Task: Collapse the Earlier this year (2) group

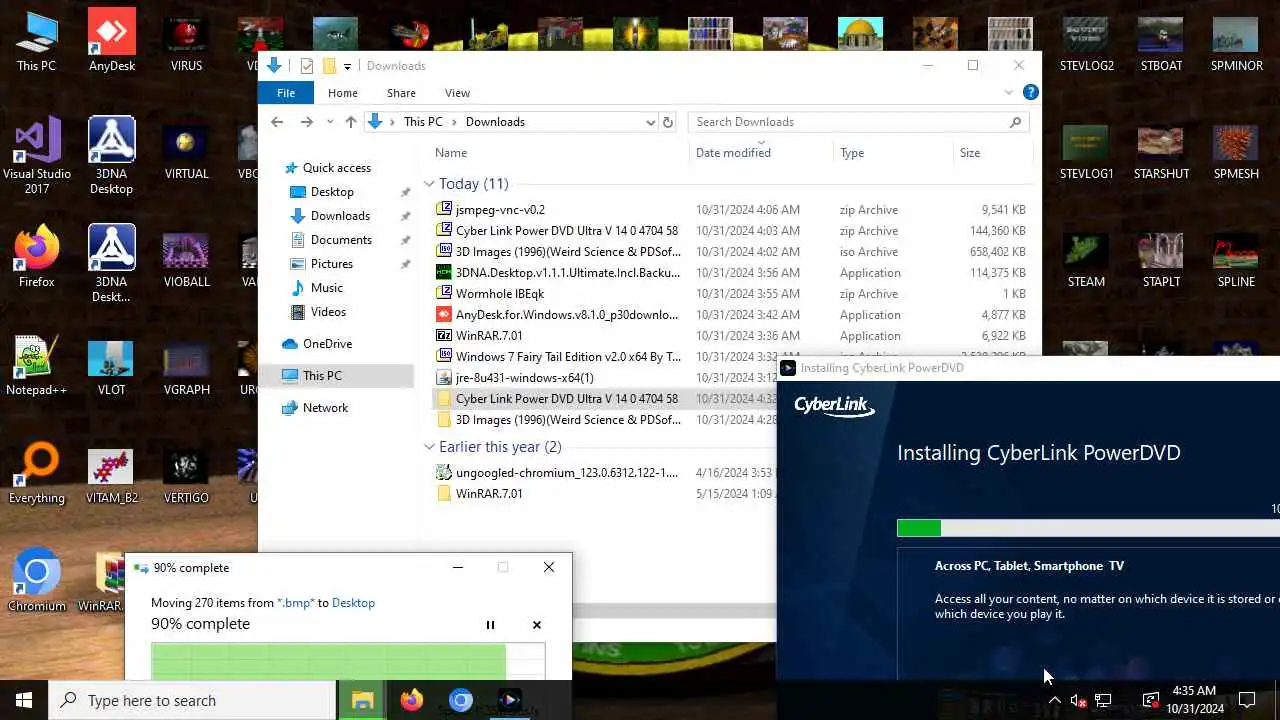Action: tap(429, 447)
